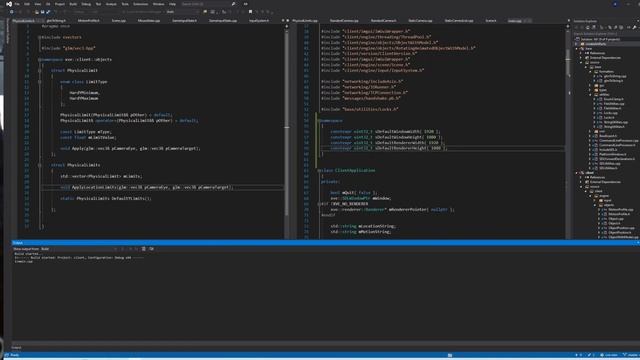Collapse the base project node
The height and width of the screenshot is (360, 640).
(x=577, y=49)
